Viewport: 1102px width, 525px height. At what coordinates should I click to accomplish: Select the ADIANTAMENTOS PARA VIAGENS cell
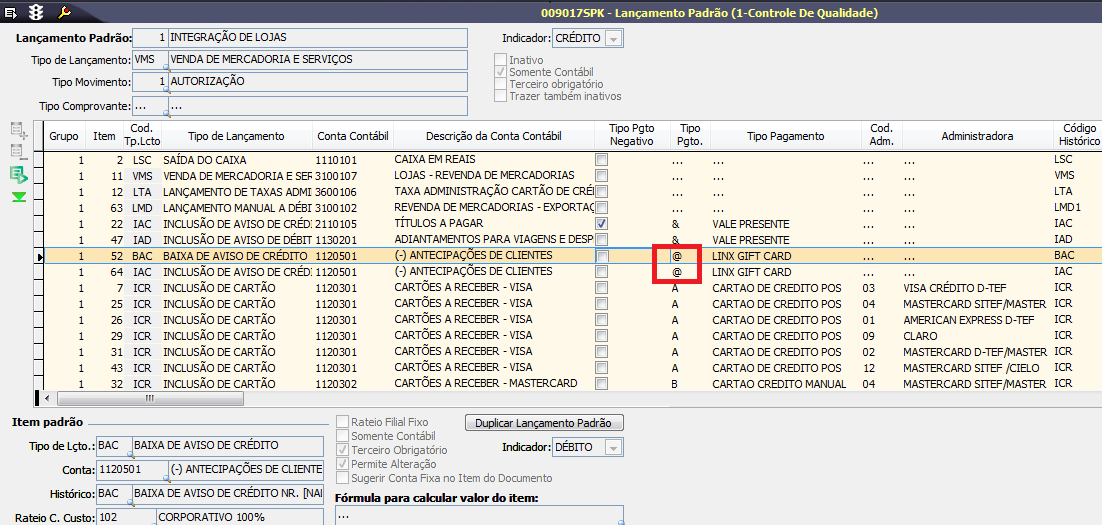[493, 240]
